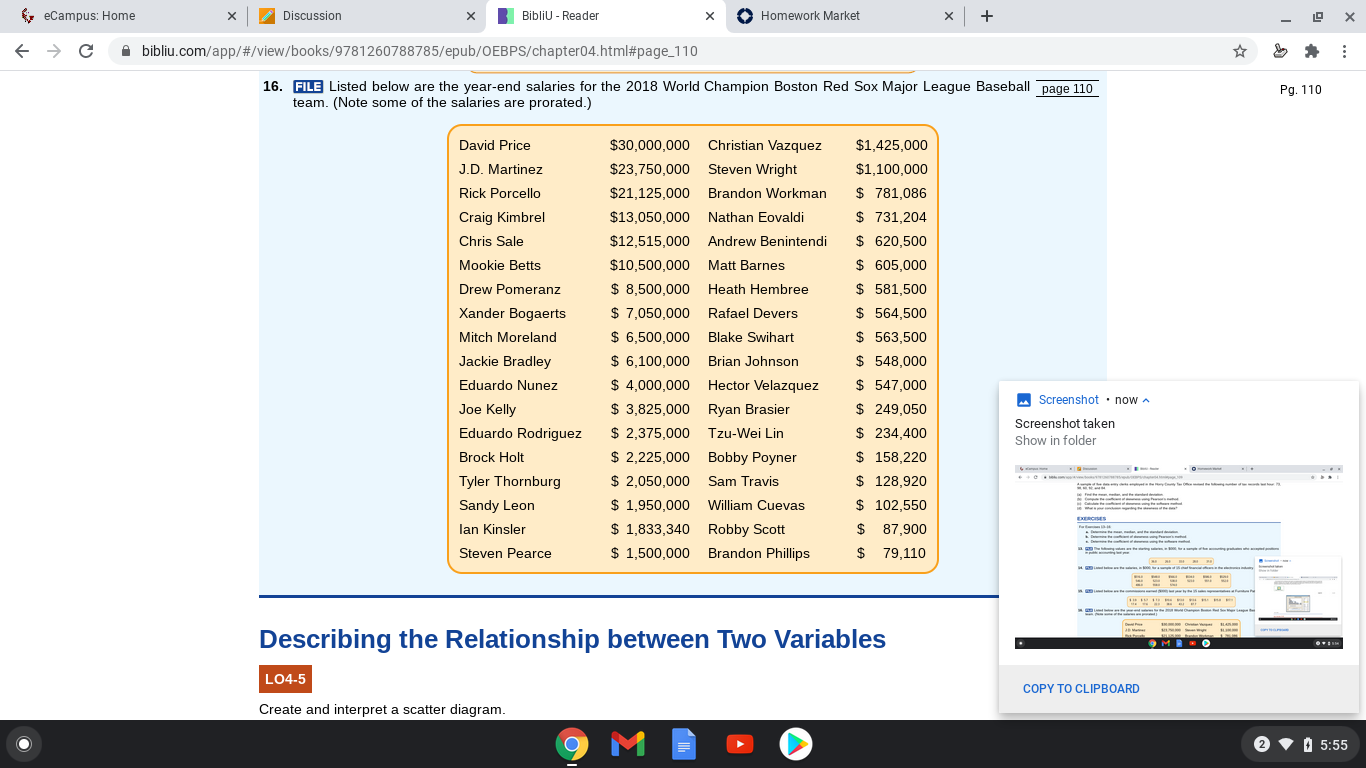Viewport: 1366px width, 768px height.
Task: Click Steven Pearce in the salary table
Action: coord(505,553)
